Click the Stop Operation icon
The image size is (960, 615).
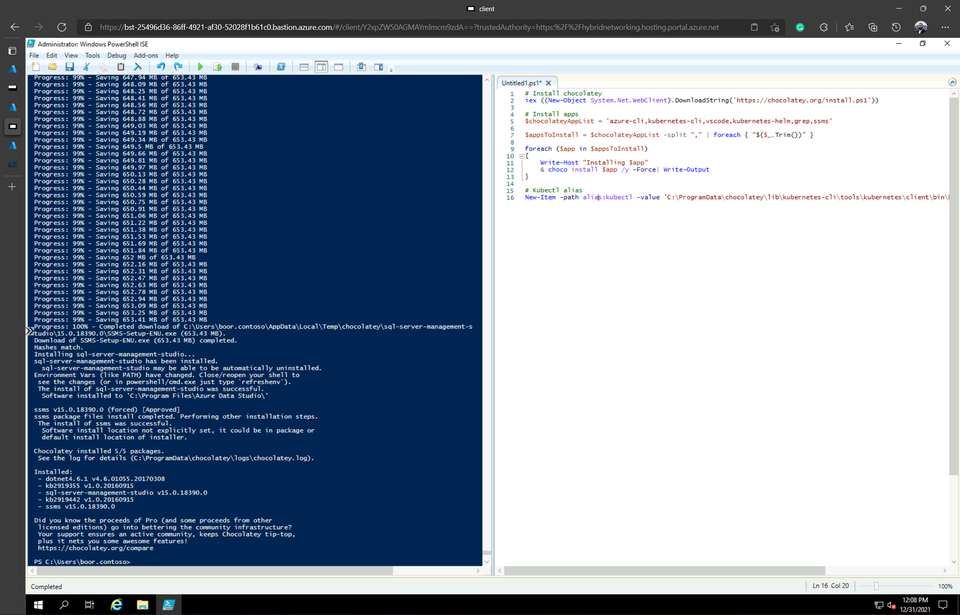233,66
